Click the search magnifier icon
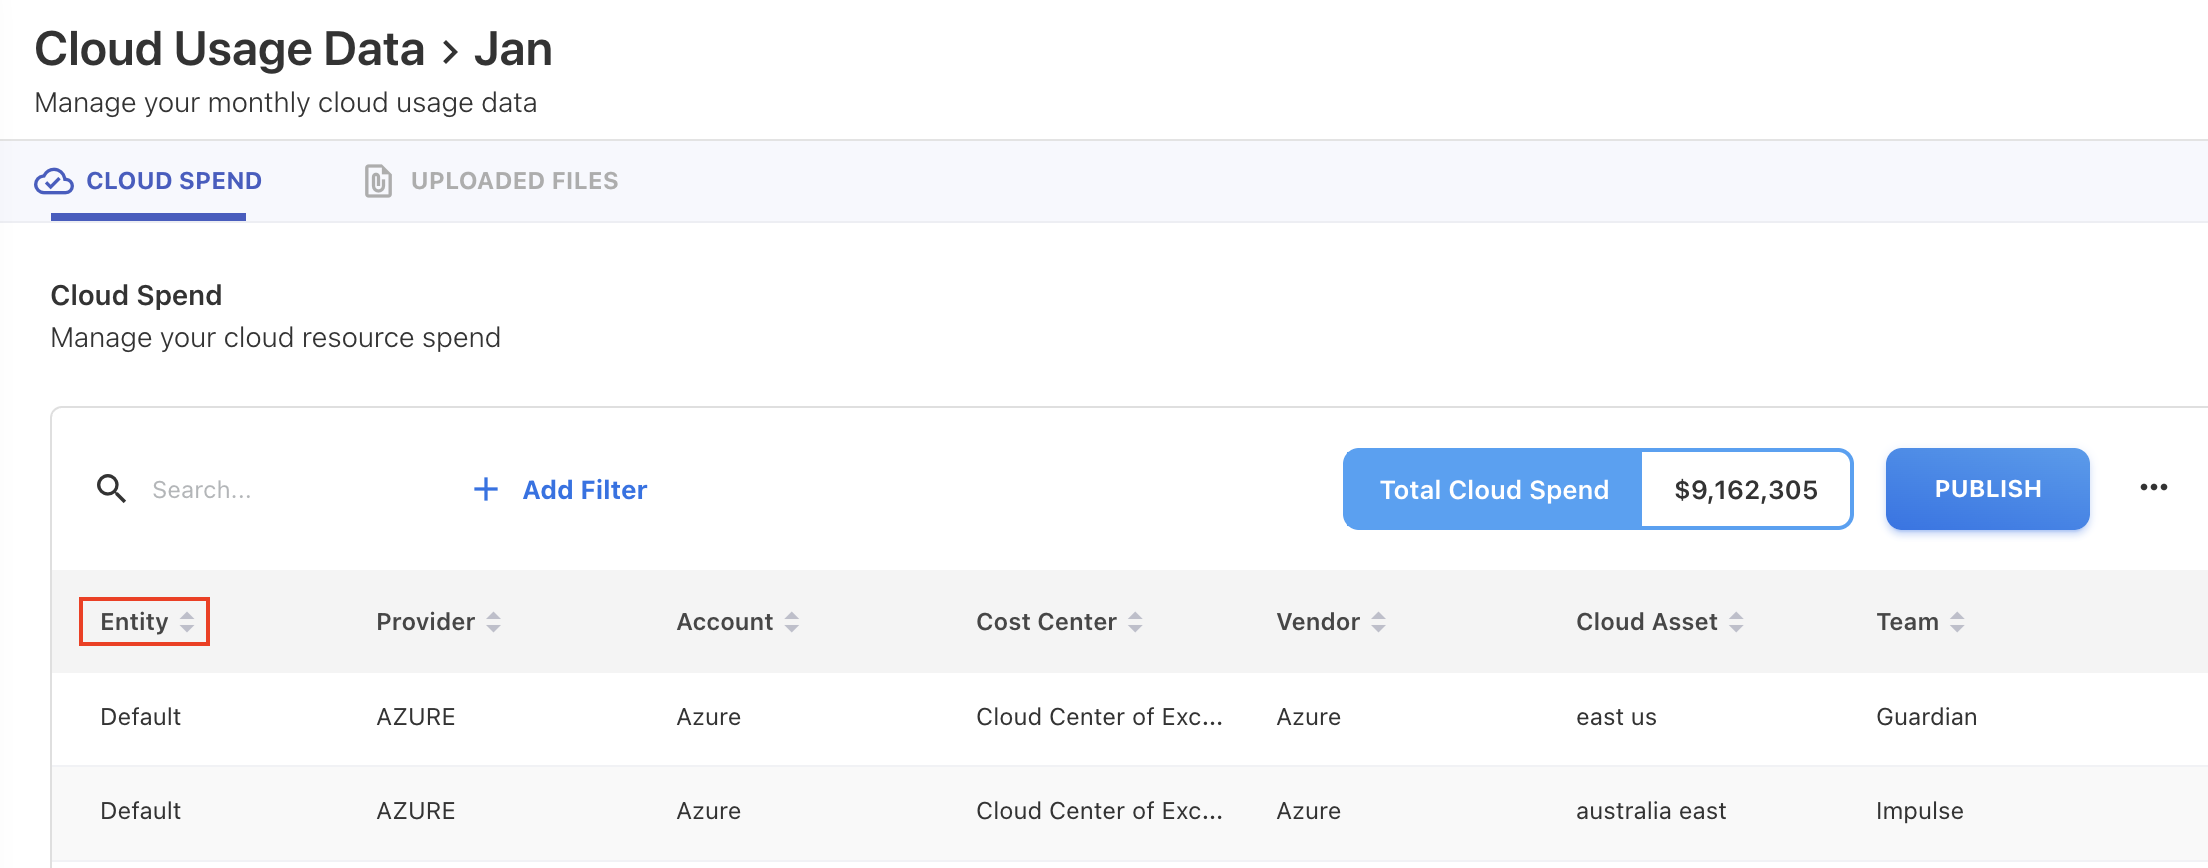 pyautogui.click(x=111, y=489)
